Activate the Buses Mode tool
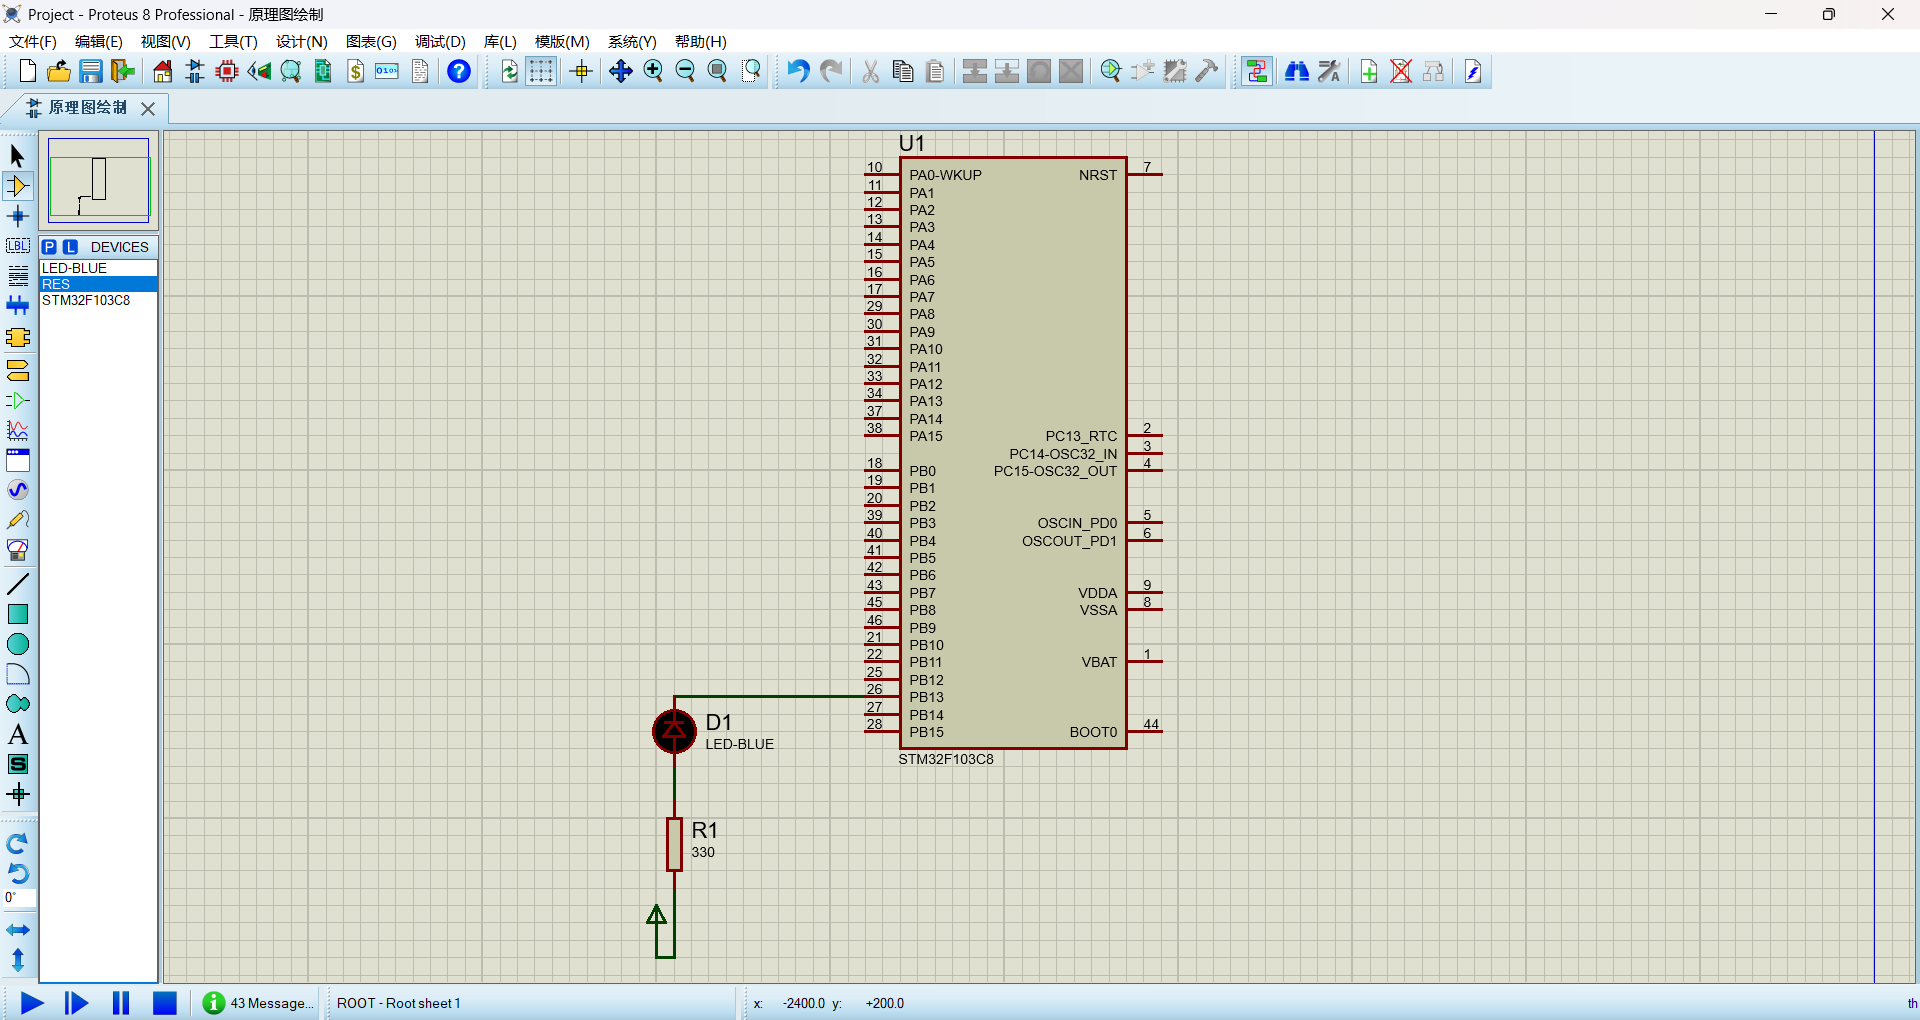This screenshot has width=1920, height=1020. click(18, 306)
